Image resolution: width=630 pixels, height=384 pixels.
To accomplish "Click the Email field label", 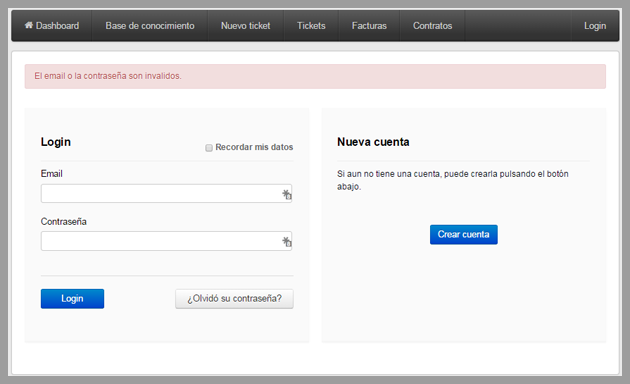I will click(51, 174).
